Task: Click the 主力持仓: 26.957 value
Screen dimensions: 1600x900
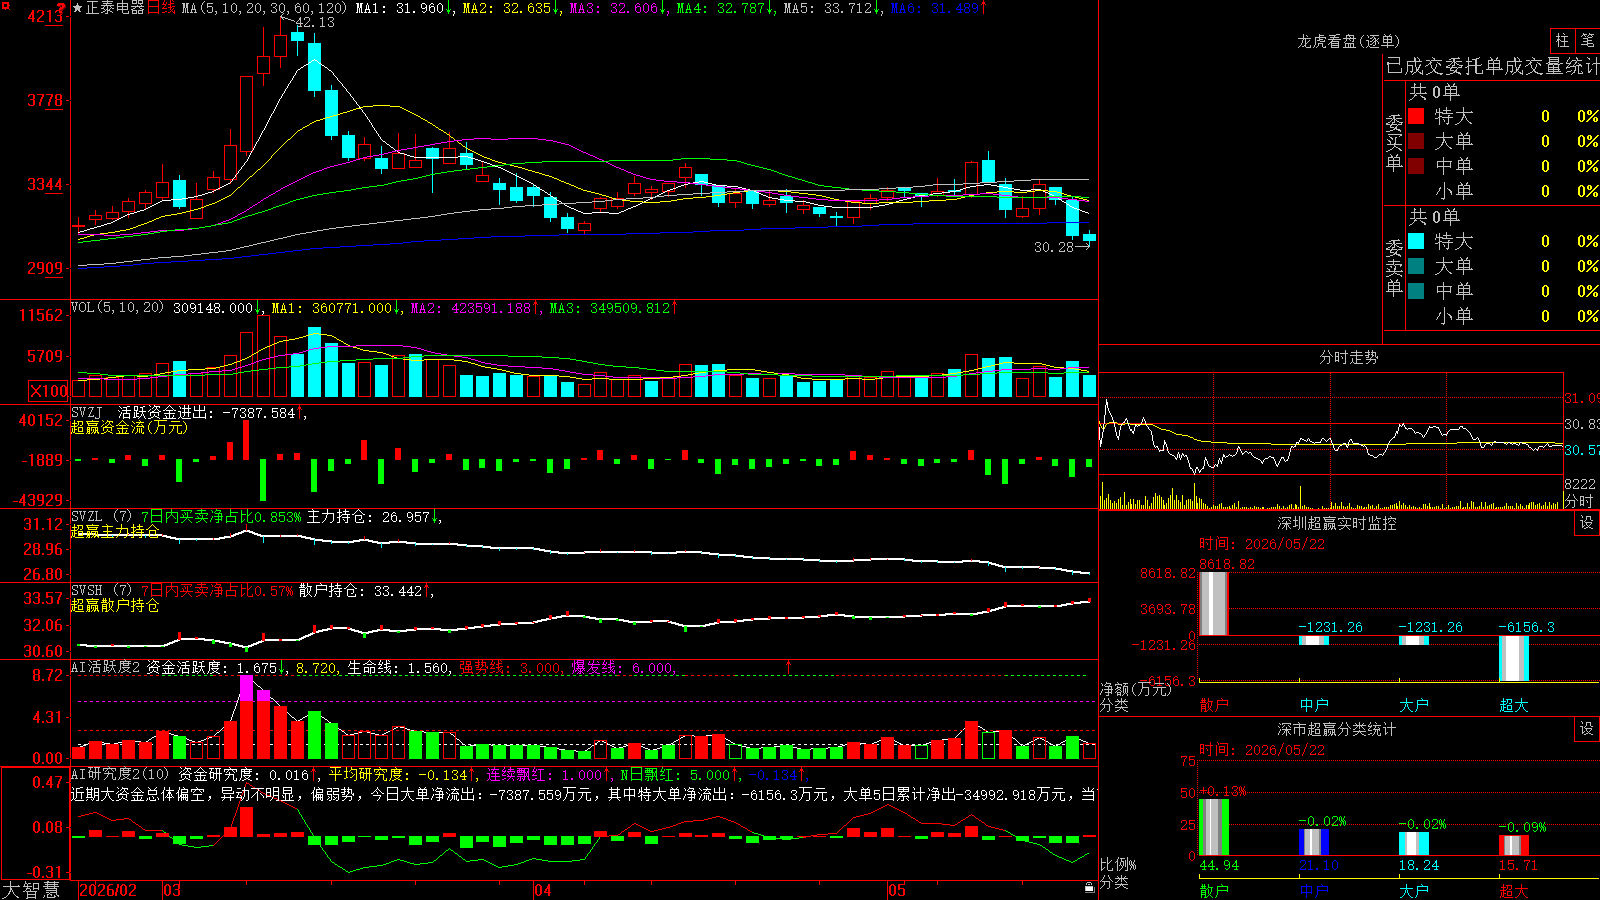Action: tap(368, 517)
